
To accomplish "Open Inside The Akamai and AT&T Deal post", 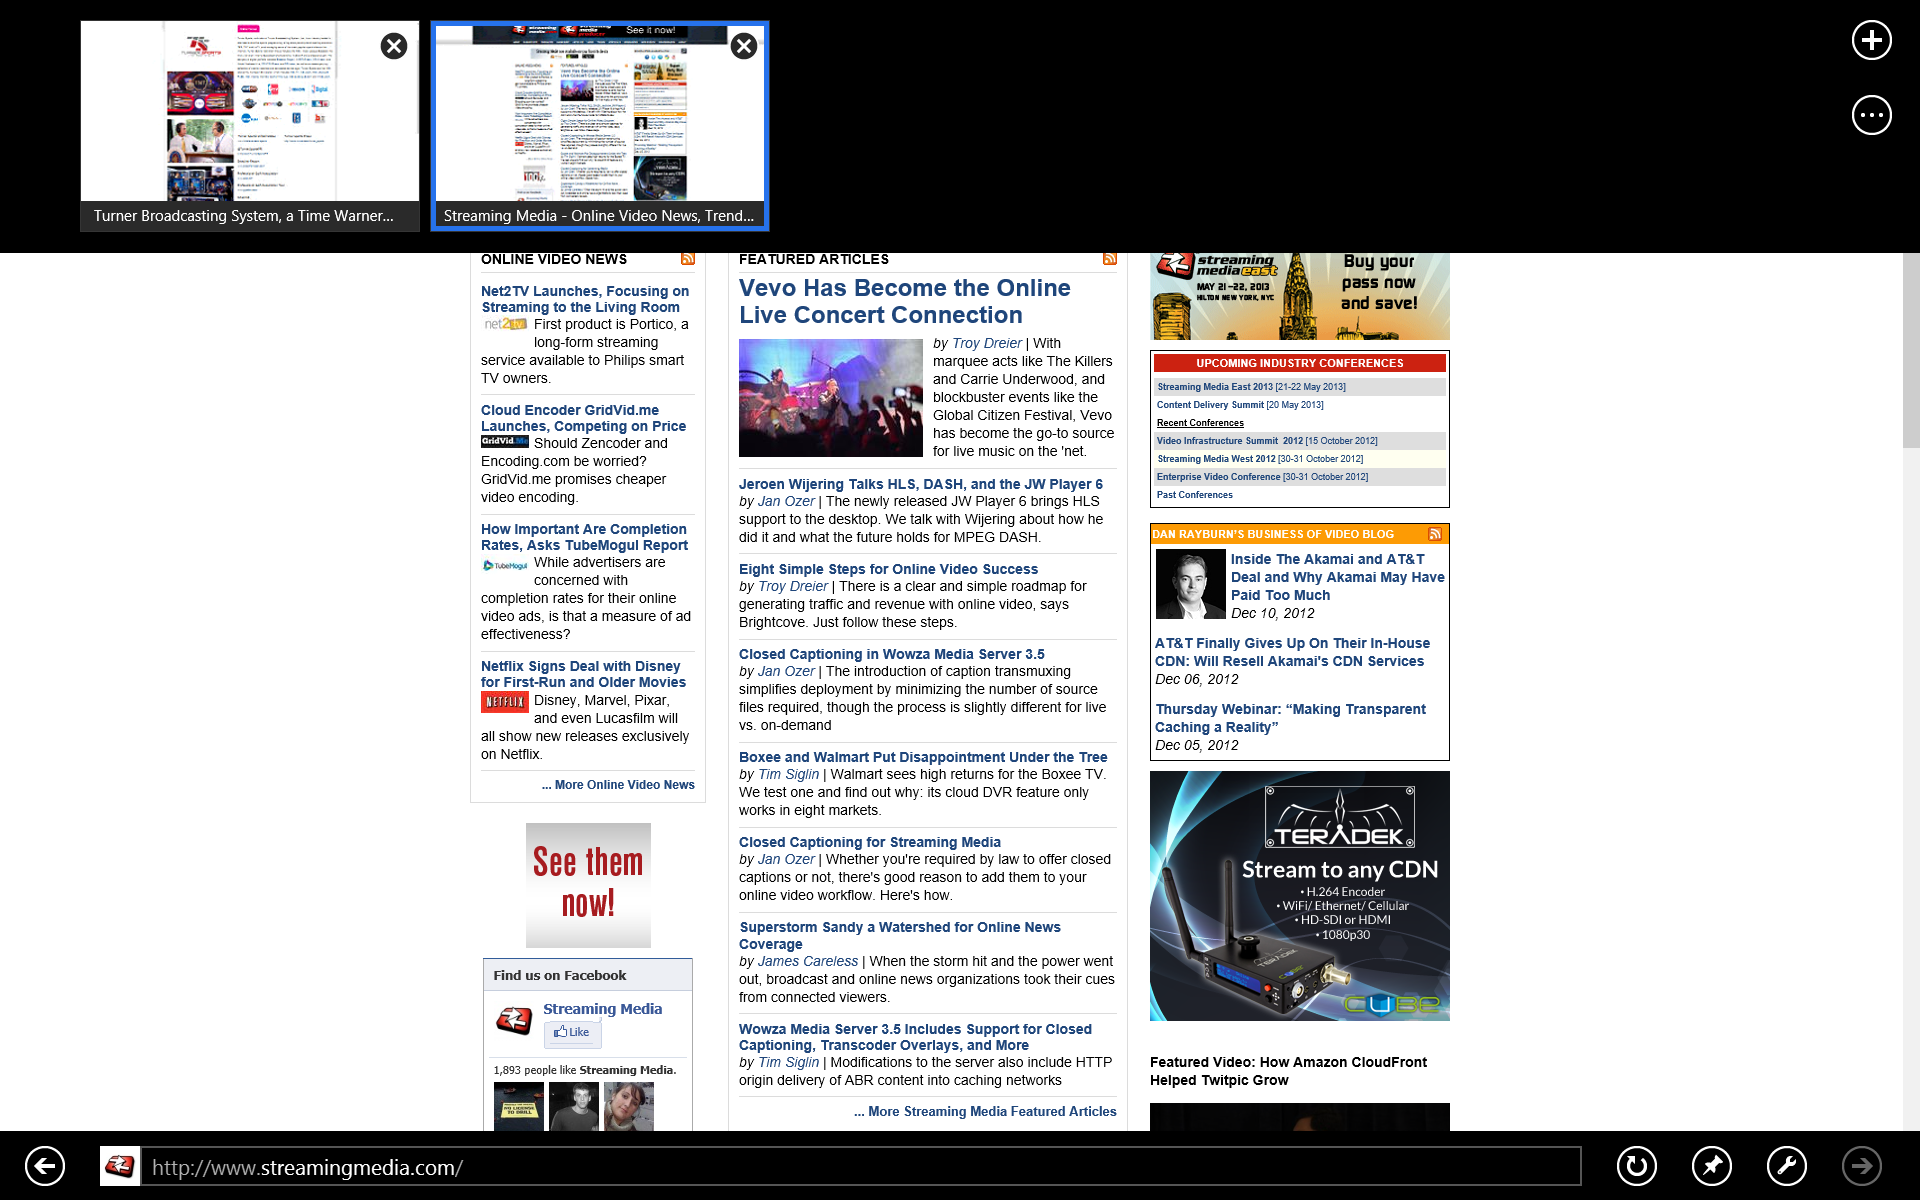I will tap(1337, 577).
